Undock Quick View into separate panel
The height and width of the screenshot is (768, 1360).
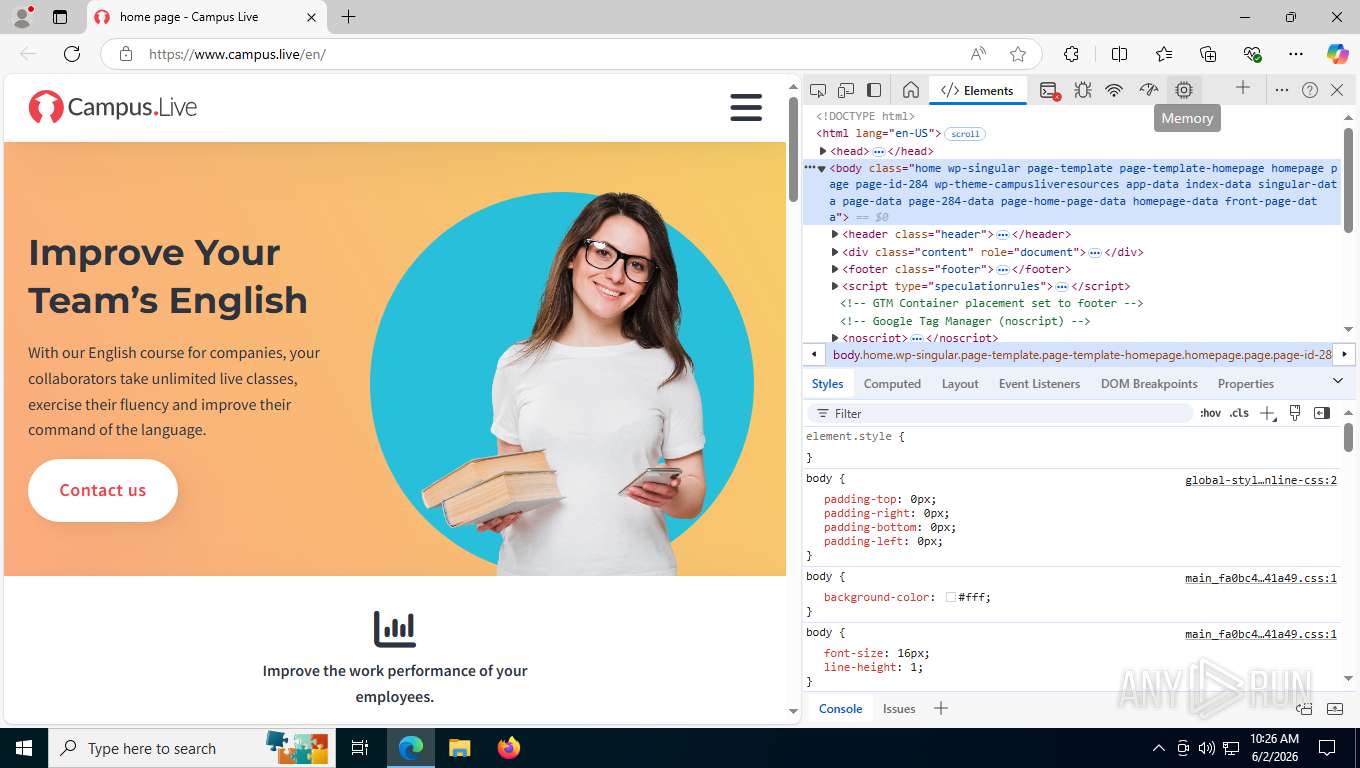click(1304, 709)
